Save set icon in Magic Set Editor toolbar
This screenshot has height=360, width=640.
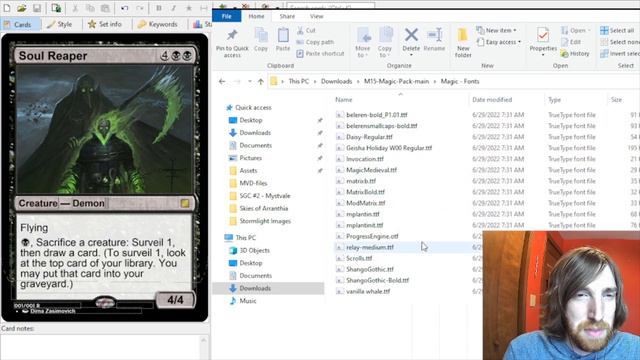(37, 8)
